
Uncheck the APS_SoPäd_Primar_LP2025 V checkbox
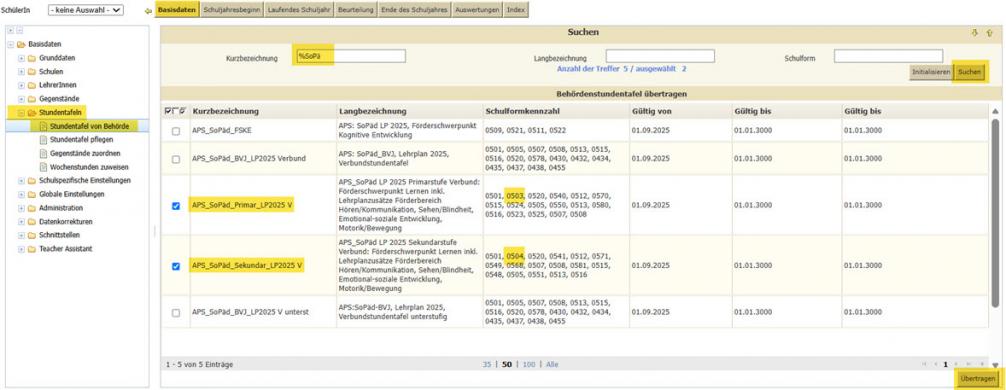[176, 206]
